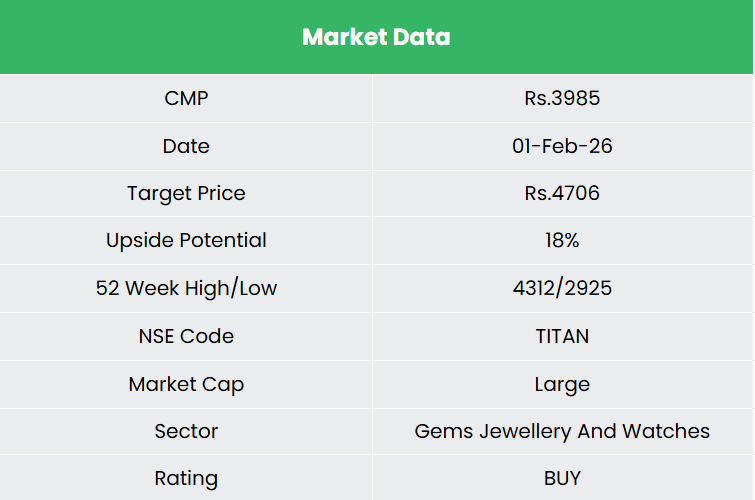Select the Target Price label
This screenshot has height=500, width=755.
(x=186, y=193)
